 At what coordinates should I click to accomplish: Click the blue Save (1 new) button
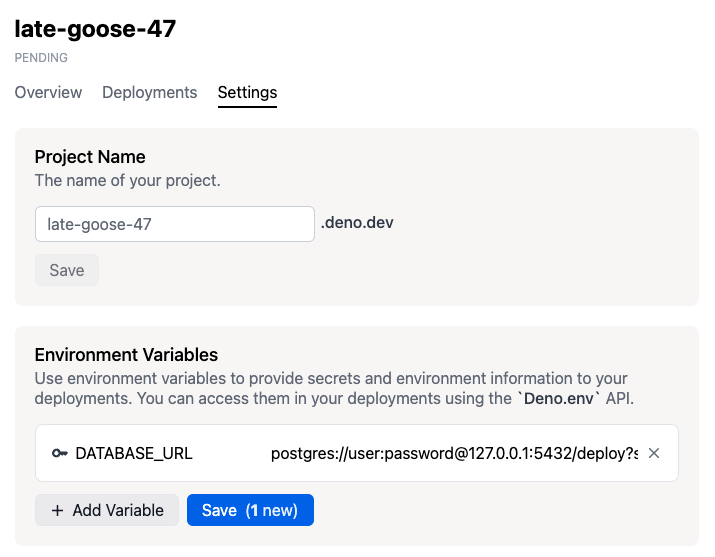tap(250, 510)
